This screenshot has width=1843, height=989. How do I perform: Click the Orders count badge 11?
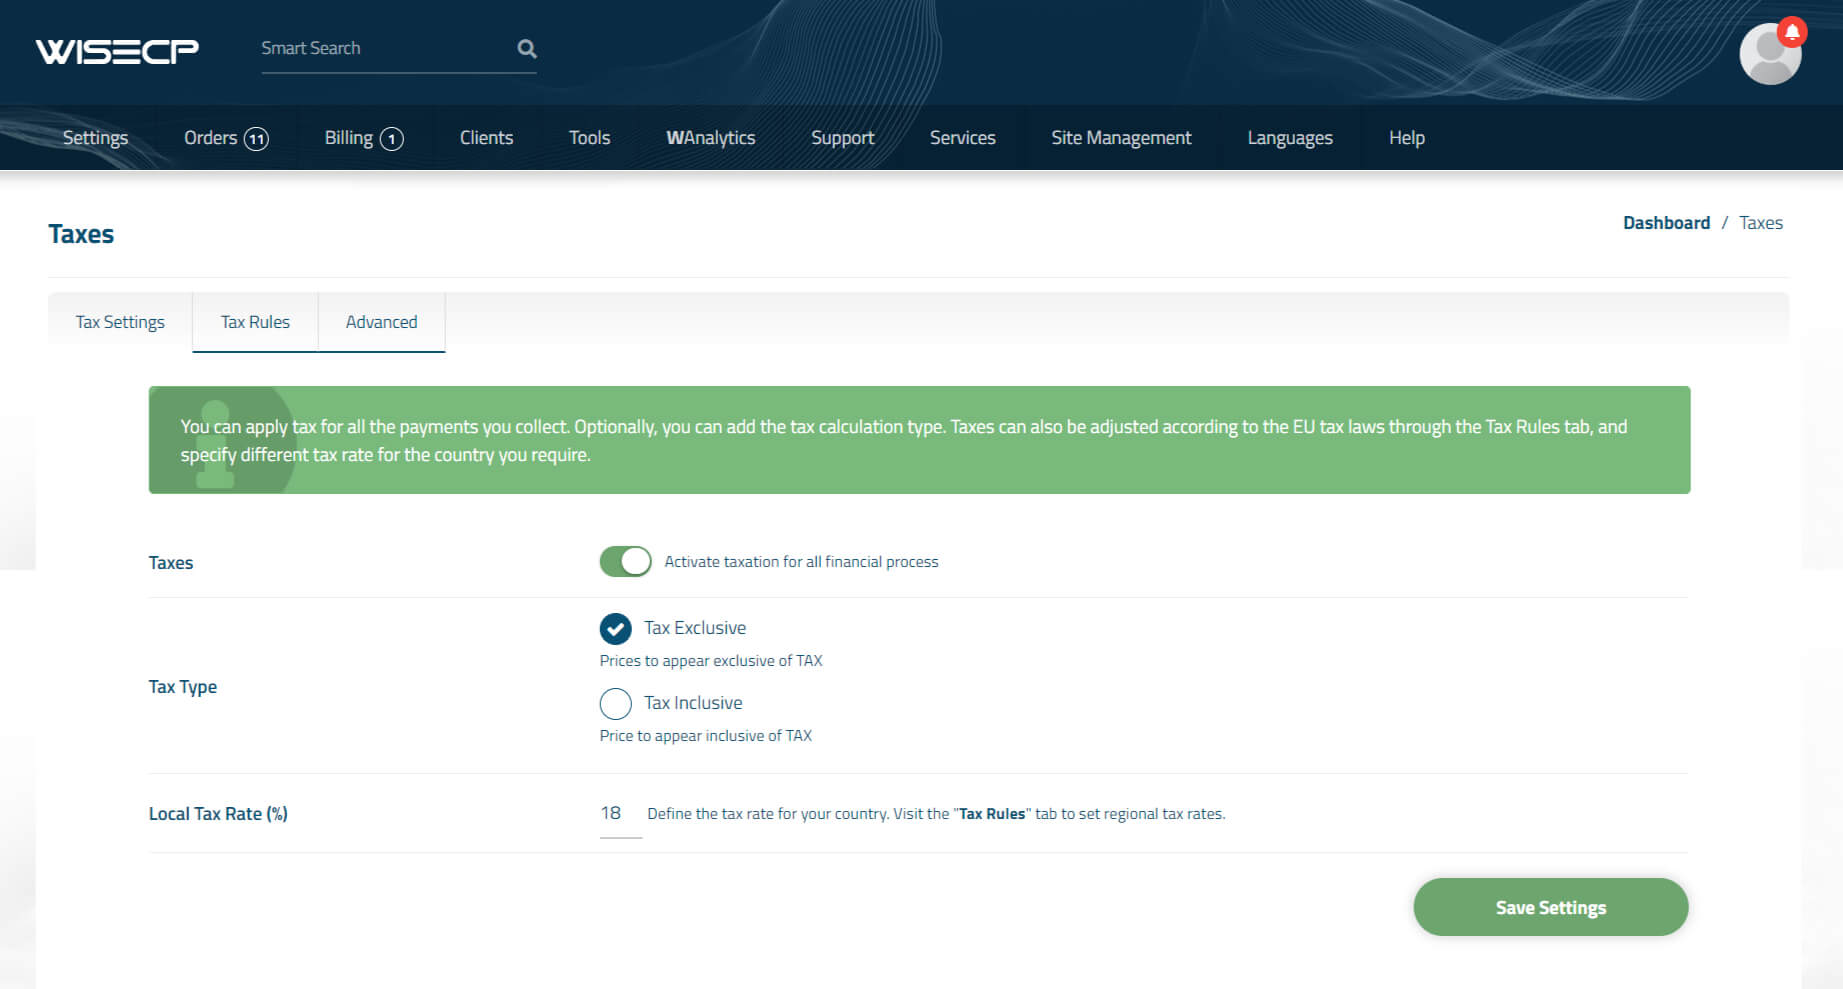point(257,139)
